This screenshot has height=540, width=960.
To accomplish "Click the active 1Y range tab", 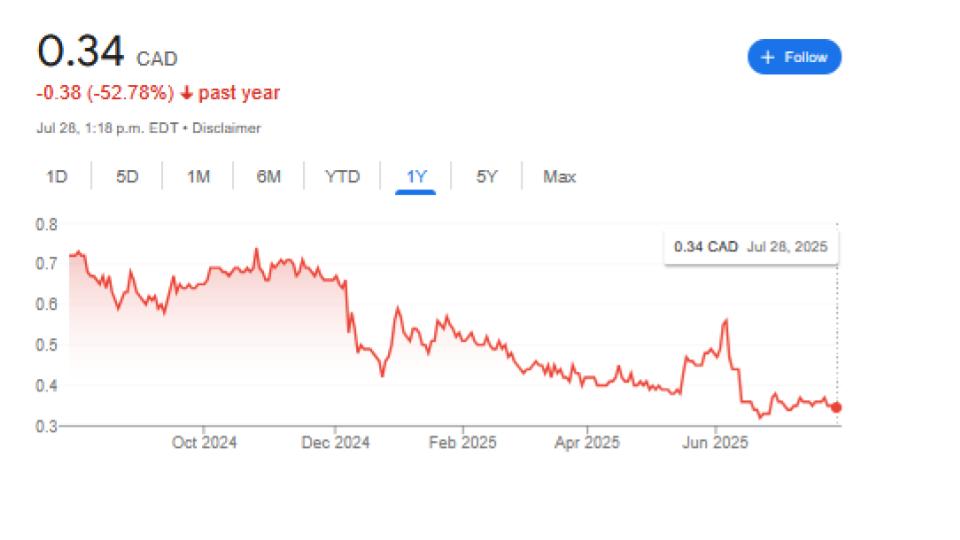I will tap(416, 177).
